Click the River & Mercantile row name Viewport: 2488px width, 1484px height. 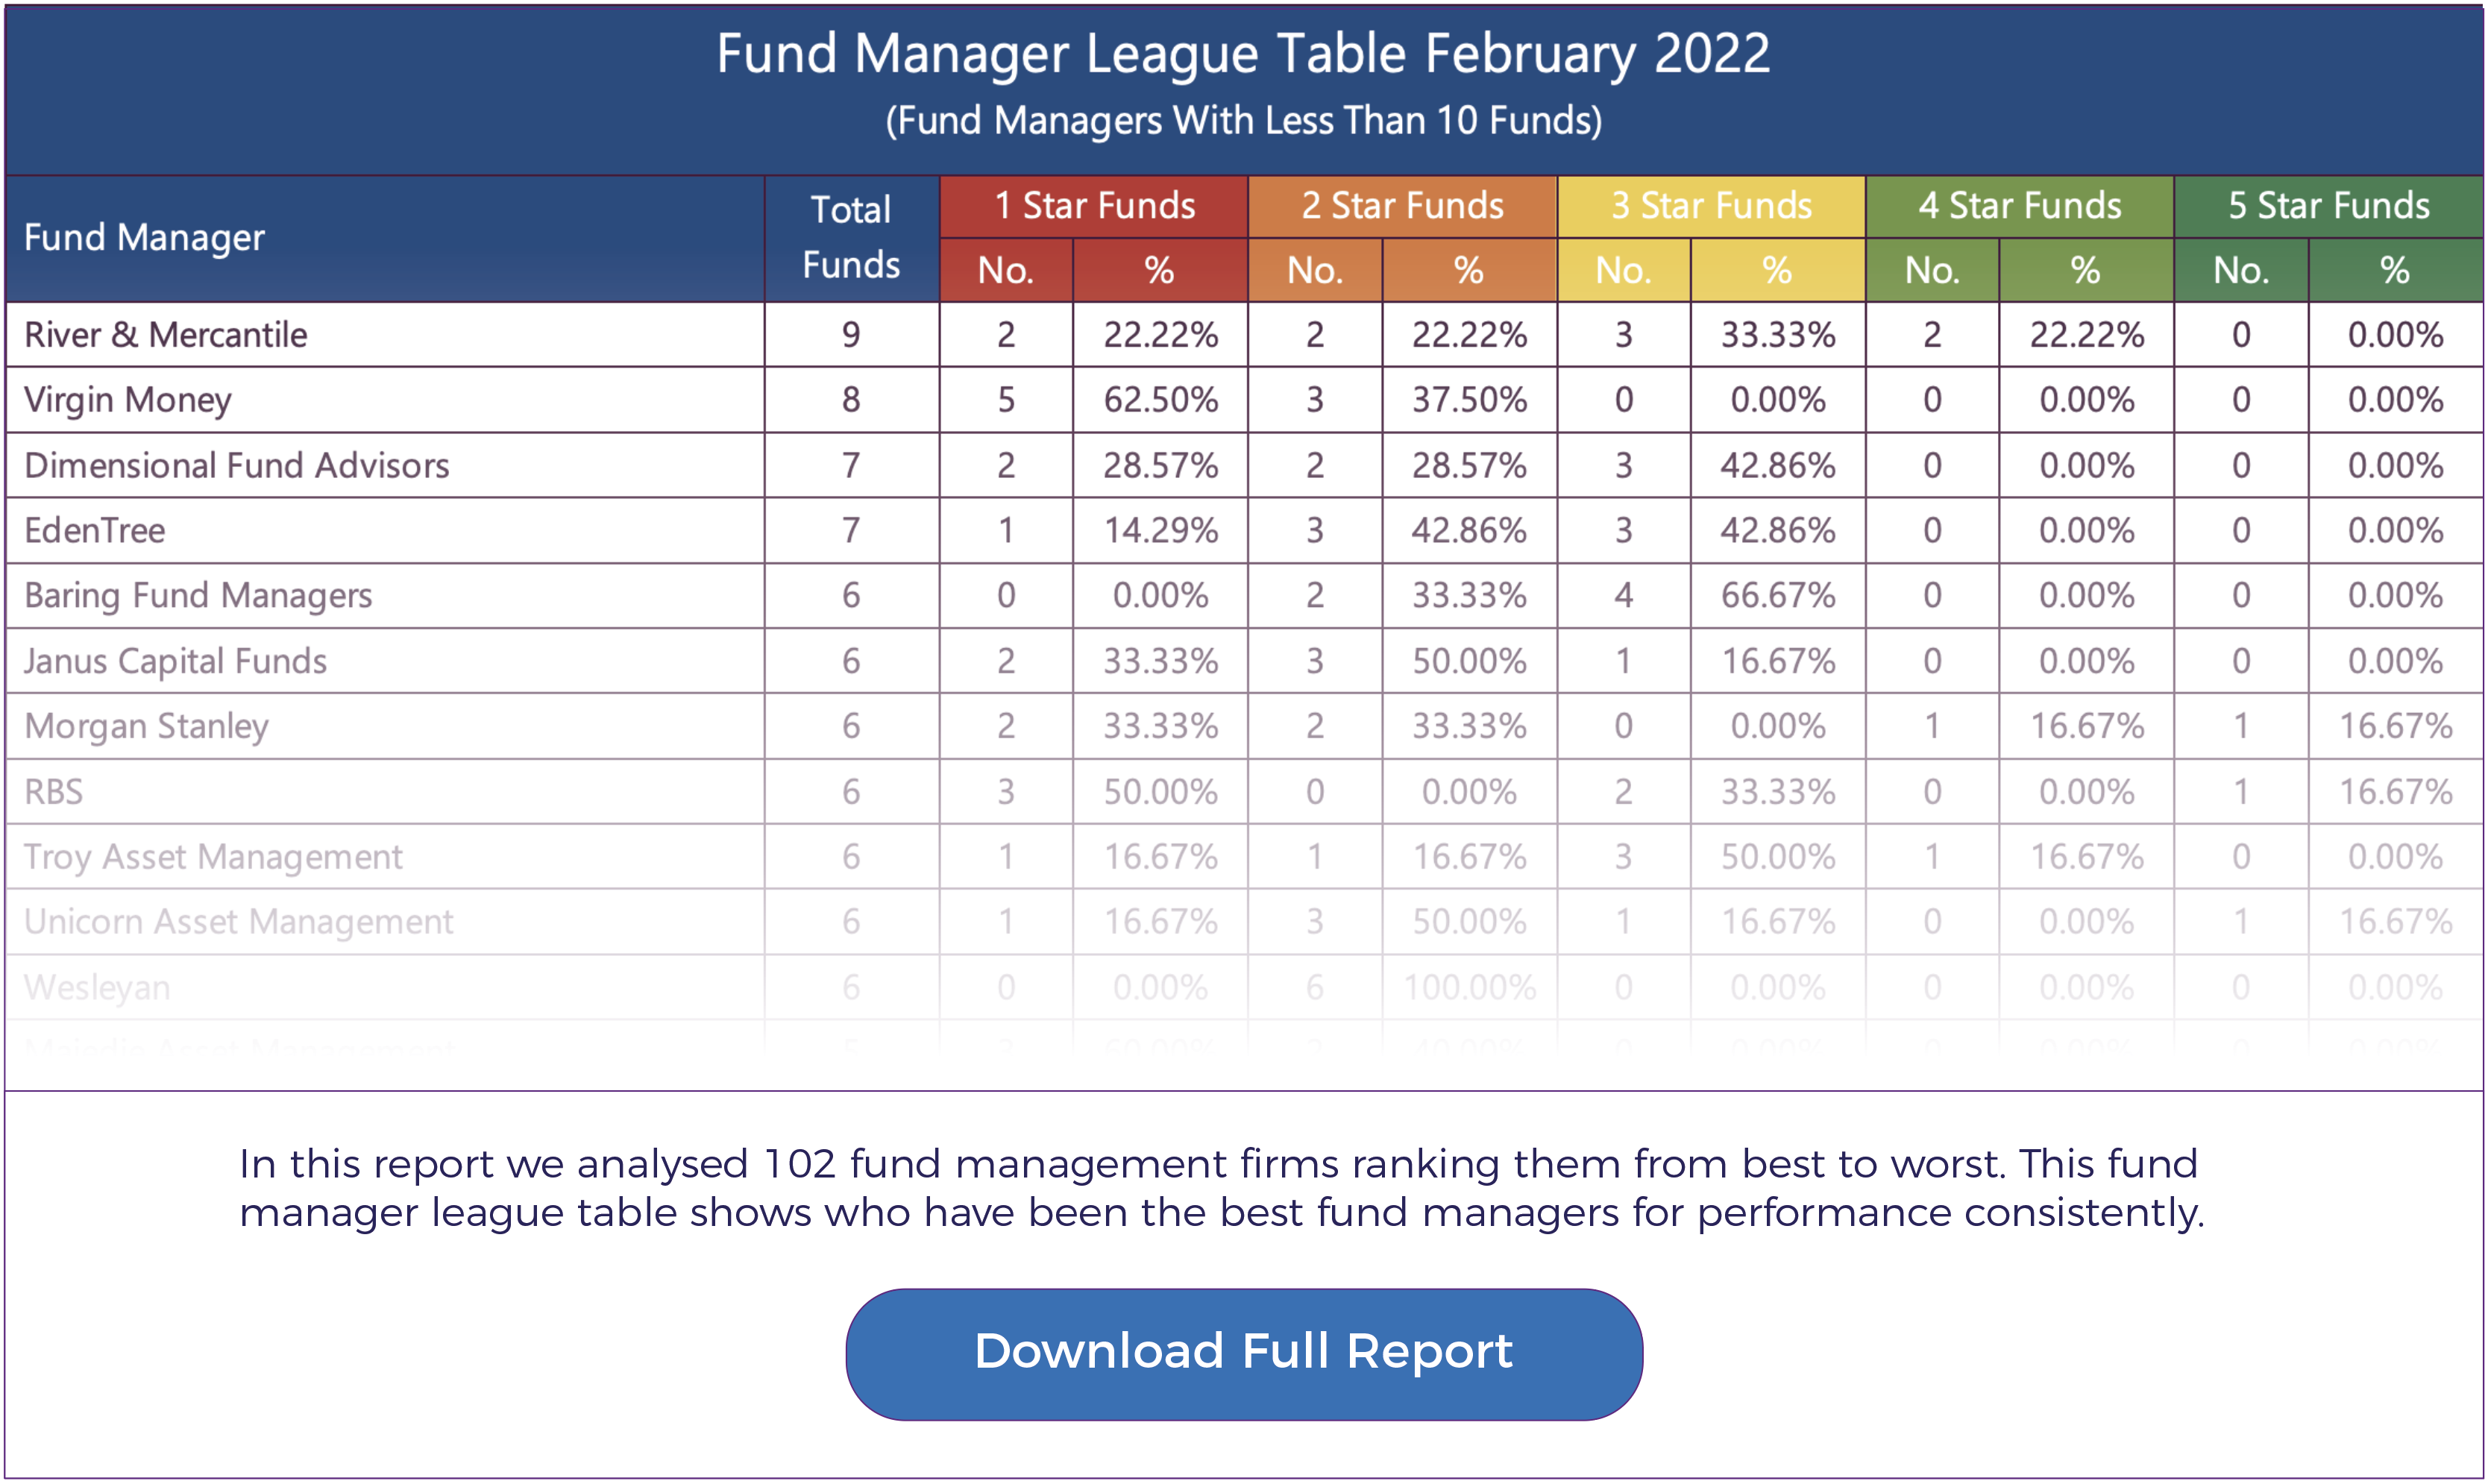point(166,335)
